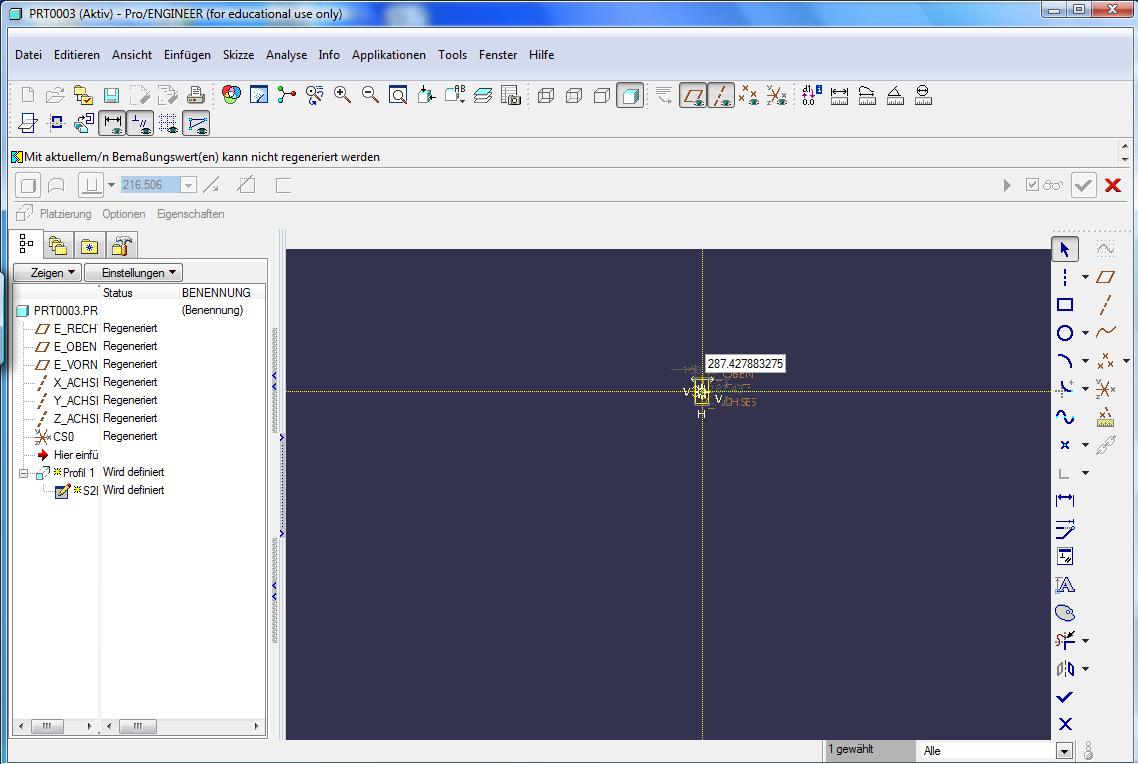The width and height of the screenshot is (1138, 764).
Task: Select wireframe display style
Action: coord(546,95)
